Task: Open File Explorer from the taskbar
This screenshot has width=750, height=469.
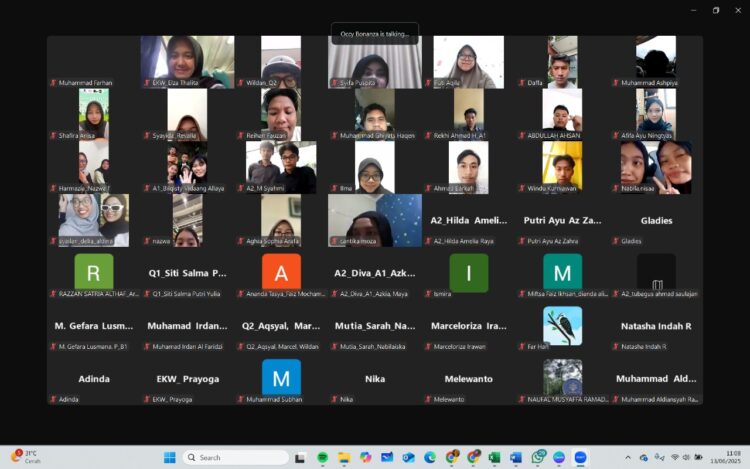Action: click(x=343, y=457)
